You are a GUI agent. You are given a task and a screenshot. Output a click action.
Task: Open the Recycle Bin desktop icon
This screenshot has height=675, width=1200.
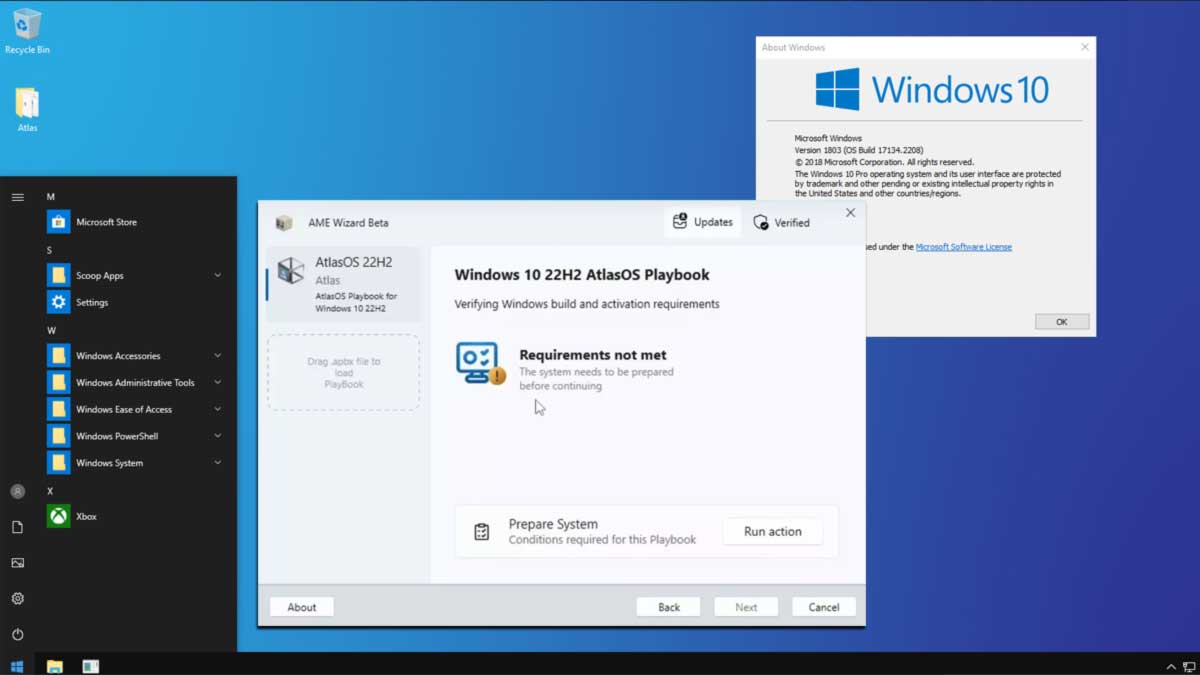pyautogui.click(x=27, y=30)
